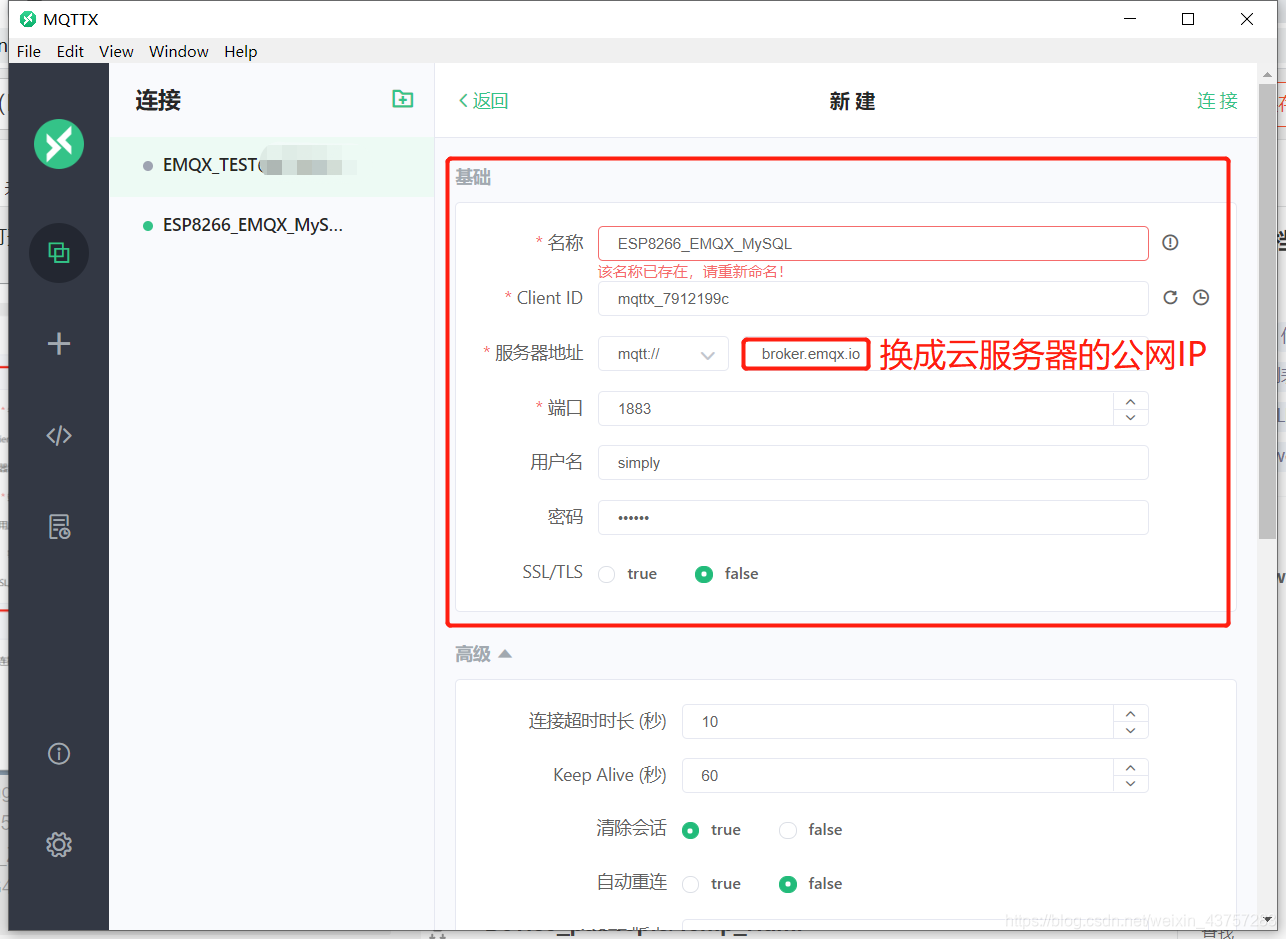Click the 基础 section heading
Viewport: 1286px width, 939px height.
(x=473, y=178)
